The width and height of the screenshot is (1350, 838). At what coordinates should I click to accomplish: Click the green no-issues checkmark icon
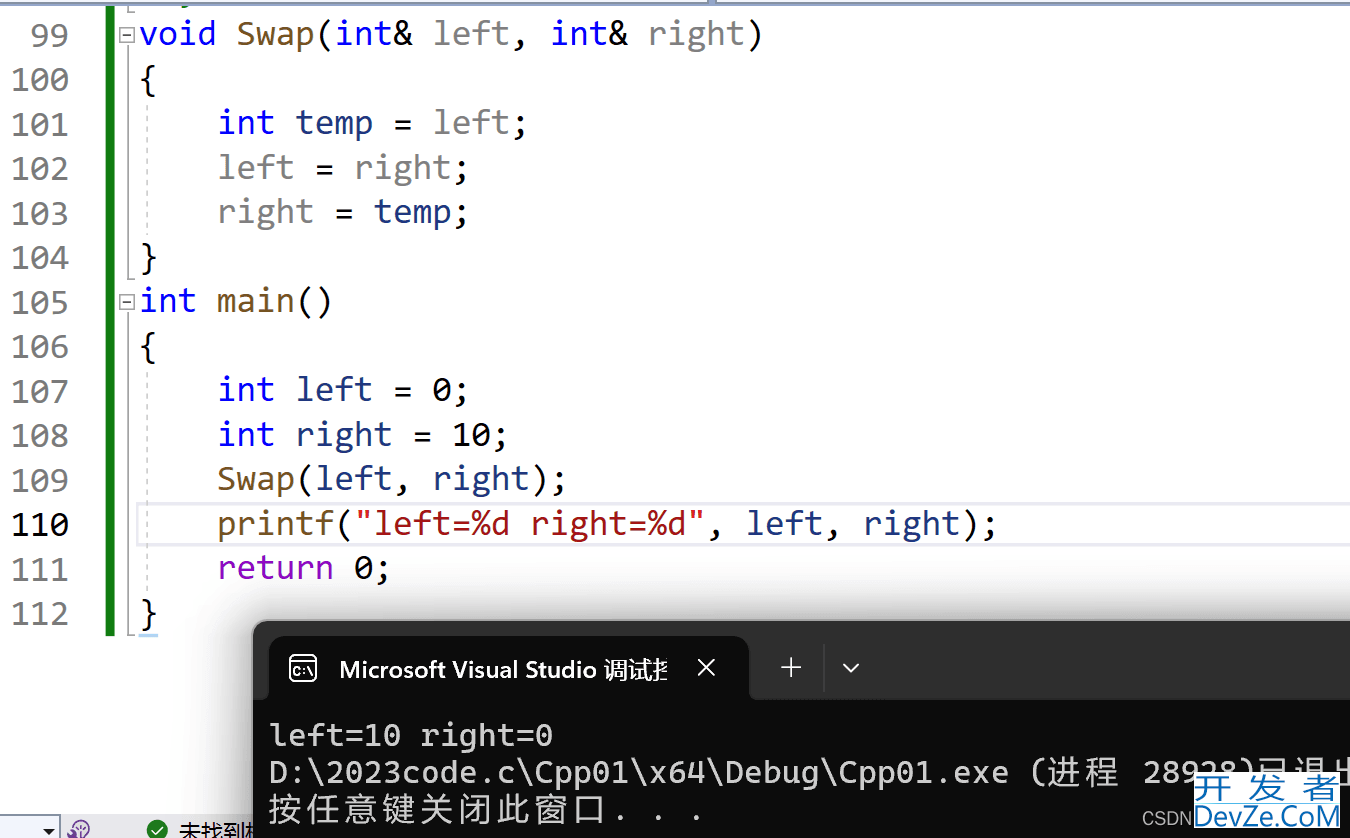coord(157,829)
